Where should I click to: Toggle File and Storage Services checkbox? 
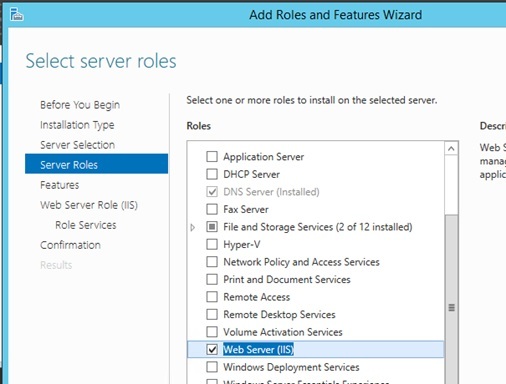[x=212, y=227]
